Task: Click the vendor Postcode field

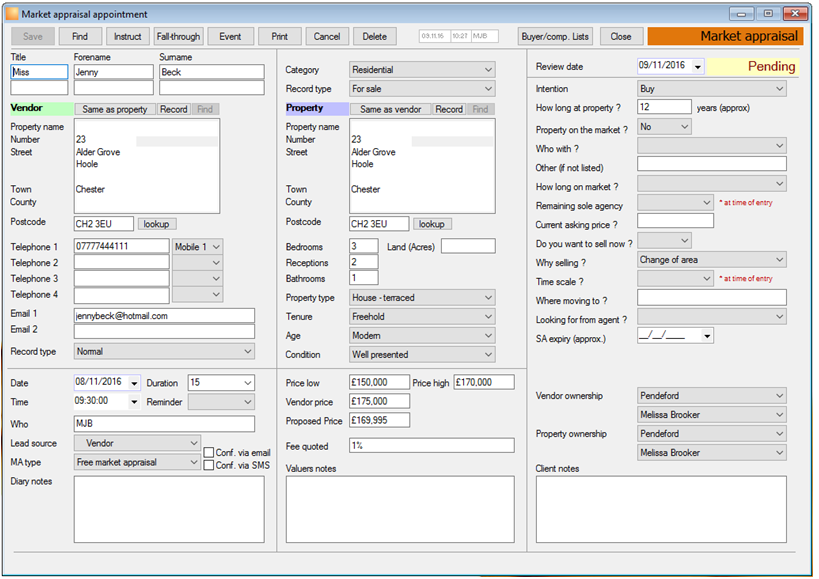Action: pyautogui.click(x=103, y=224)
